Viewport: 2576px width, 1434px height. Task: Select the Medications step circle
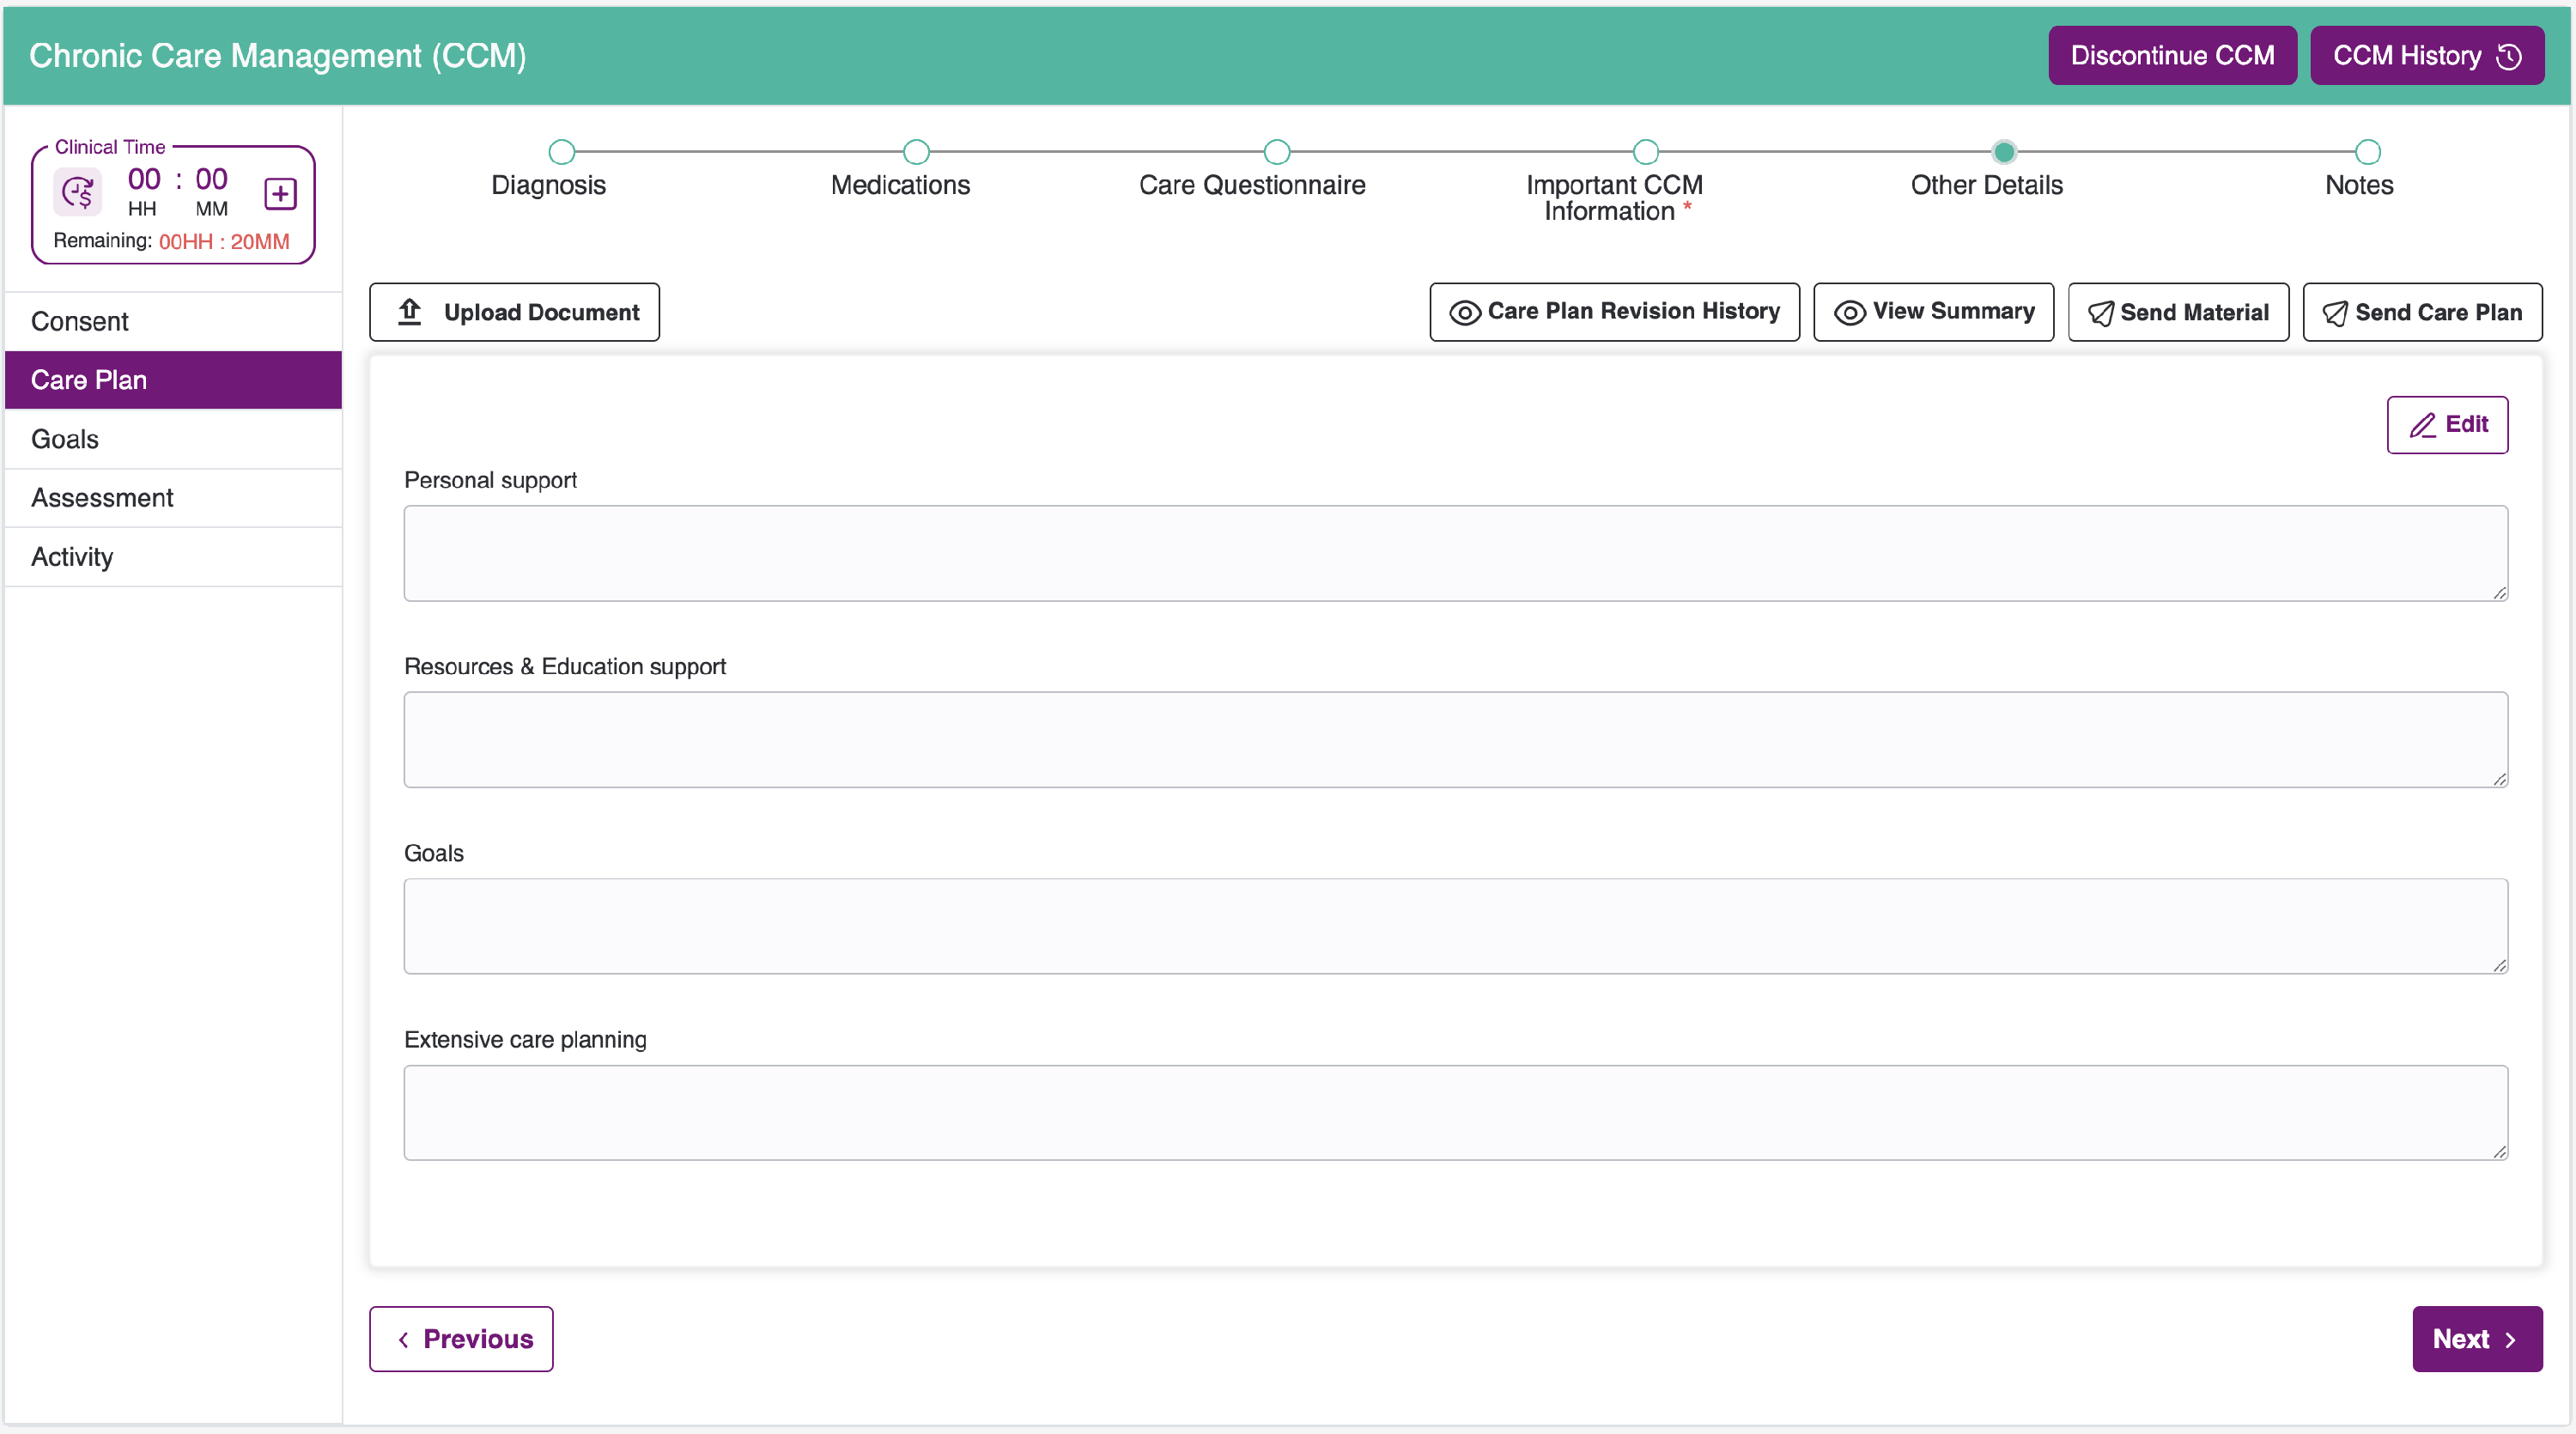[x=916, y=152]
